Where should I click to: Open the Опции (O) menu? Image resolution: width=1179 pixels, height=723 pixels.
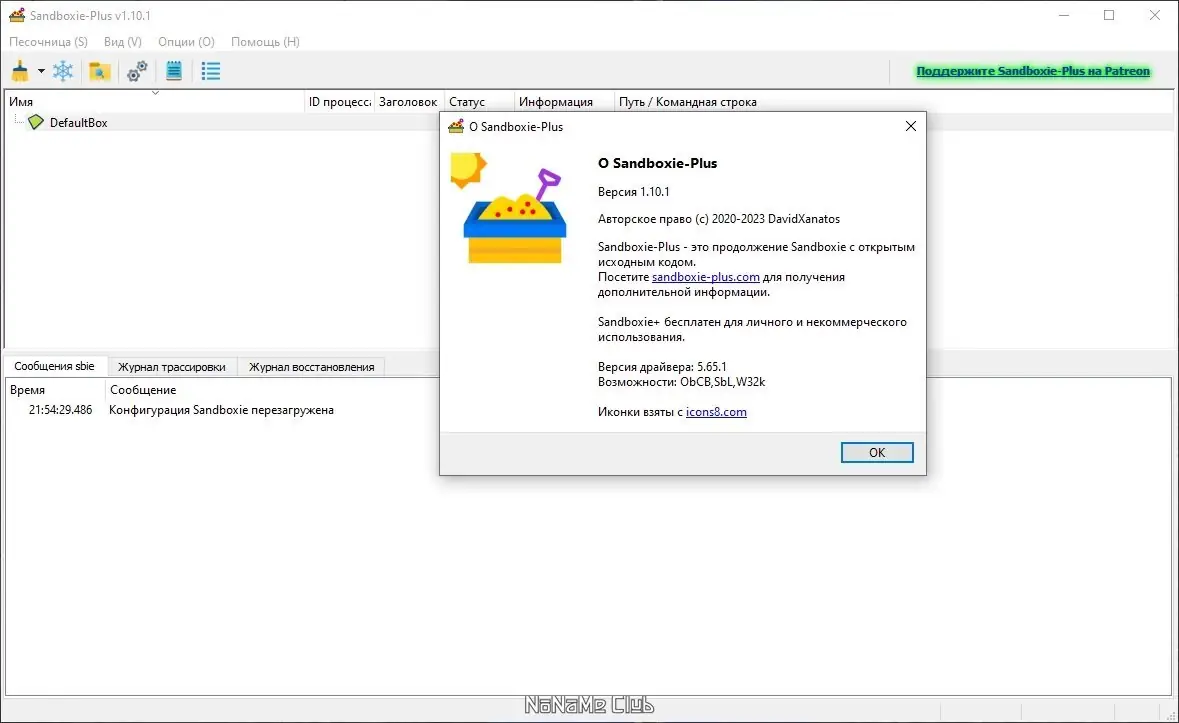click(x=186, y=42)
